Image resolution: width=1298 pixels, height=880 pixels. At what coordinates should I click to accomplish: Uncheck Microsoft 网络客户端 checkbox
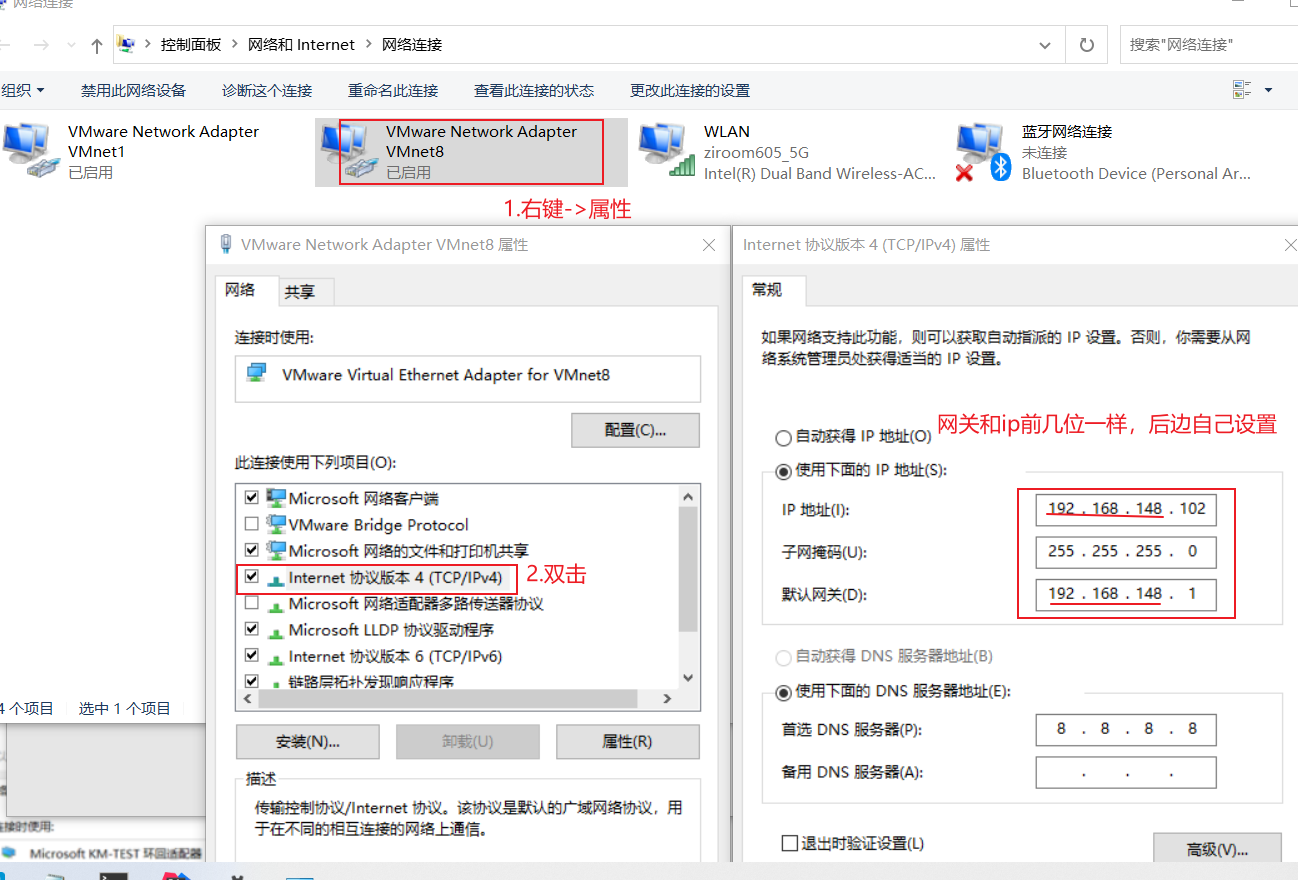pyautogui.click(x=251, y=498)
